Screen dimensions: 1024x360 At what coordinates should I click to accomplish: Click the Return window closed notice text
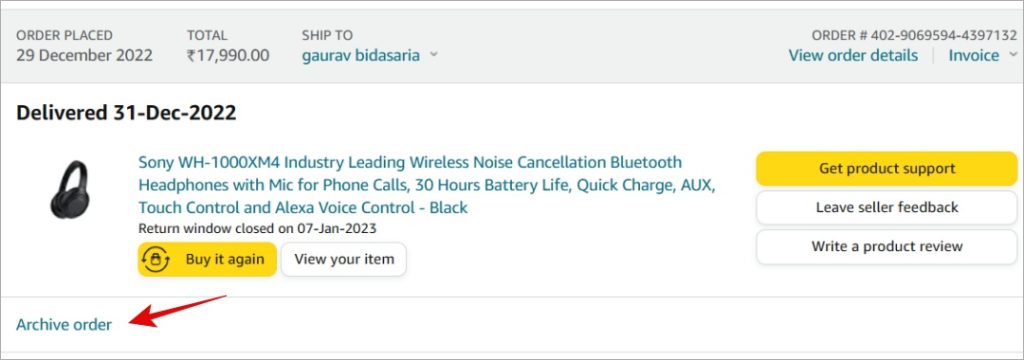(x=257, y=229)
